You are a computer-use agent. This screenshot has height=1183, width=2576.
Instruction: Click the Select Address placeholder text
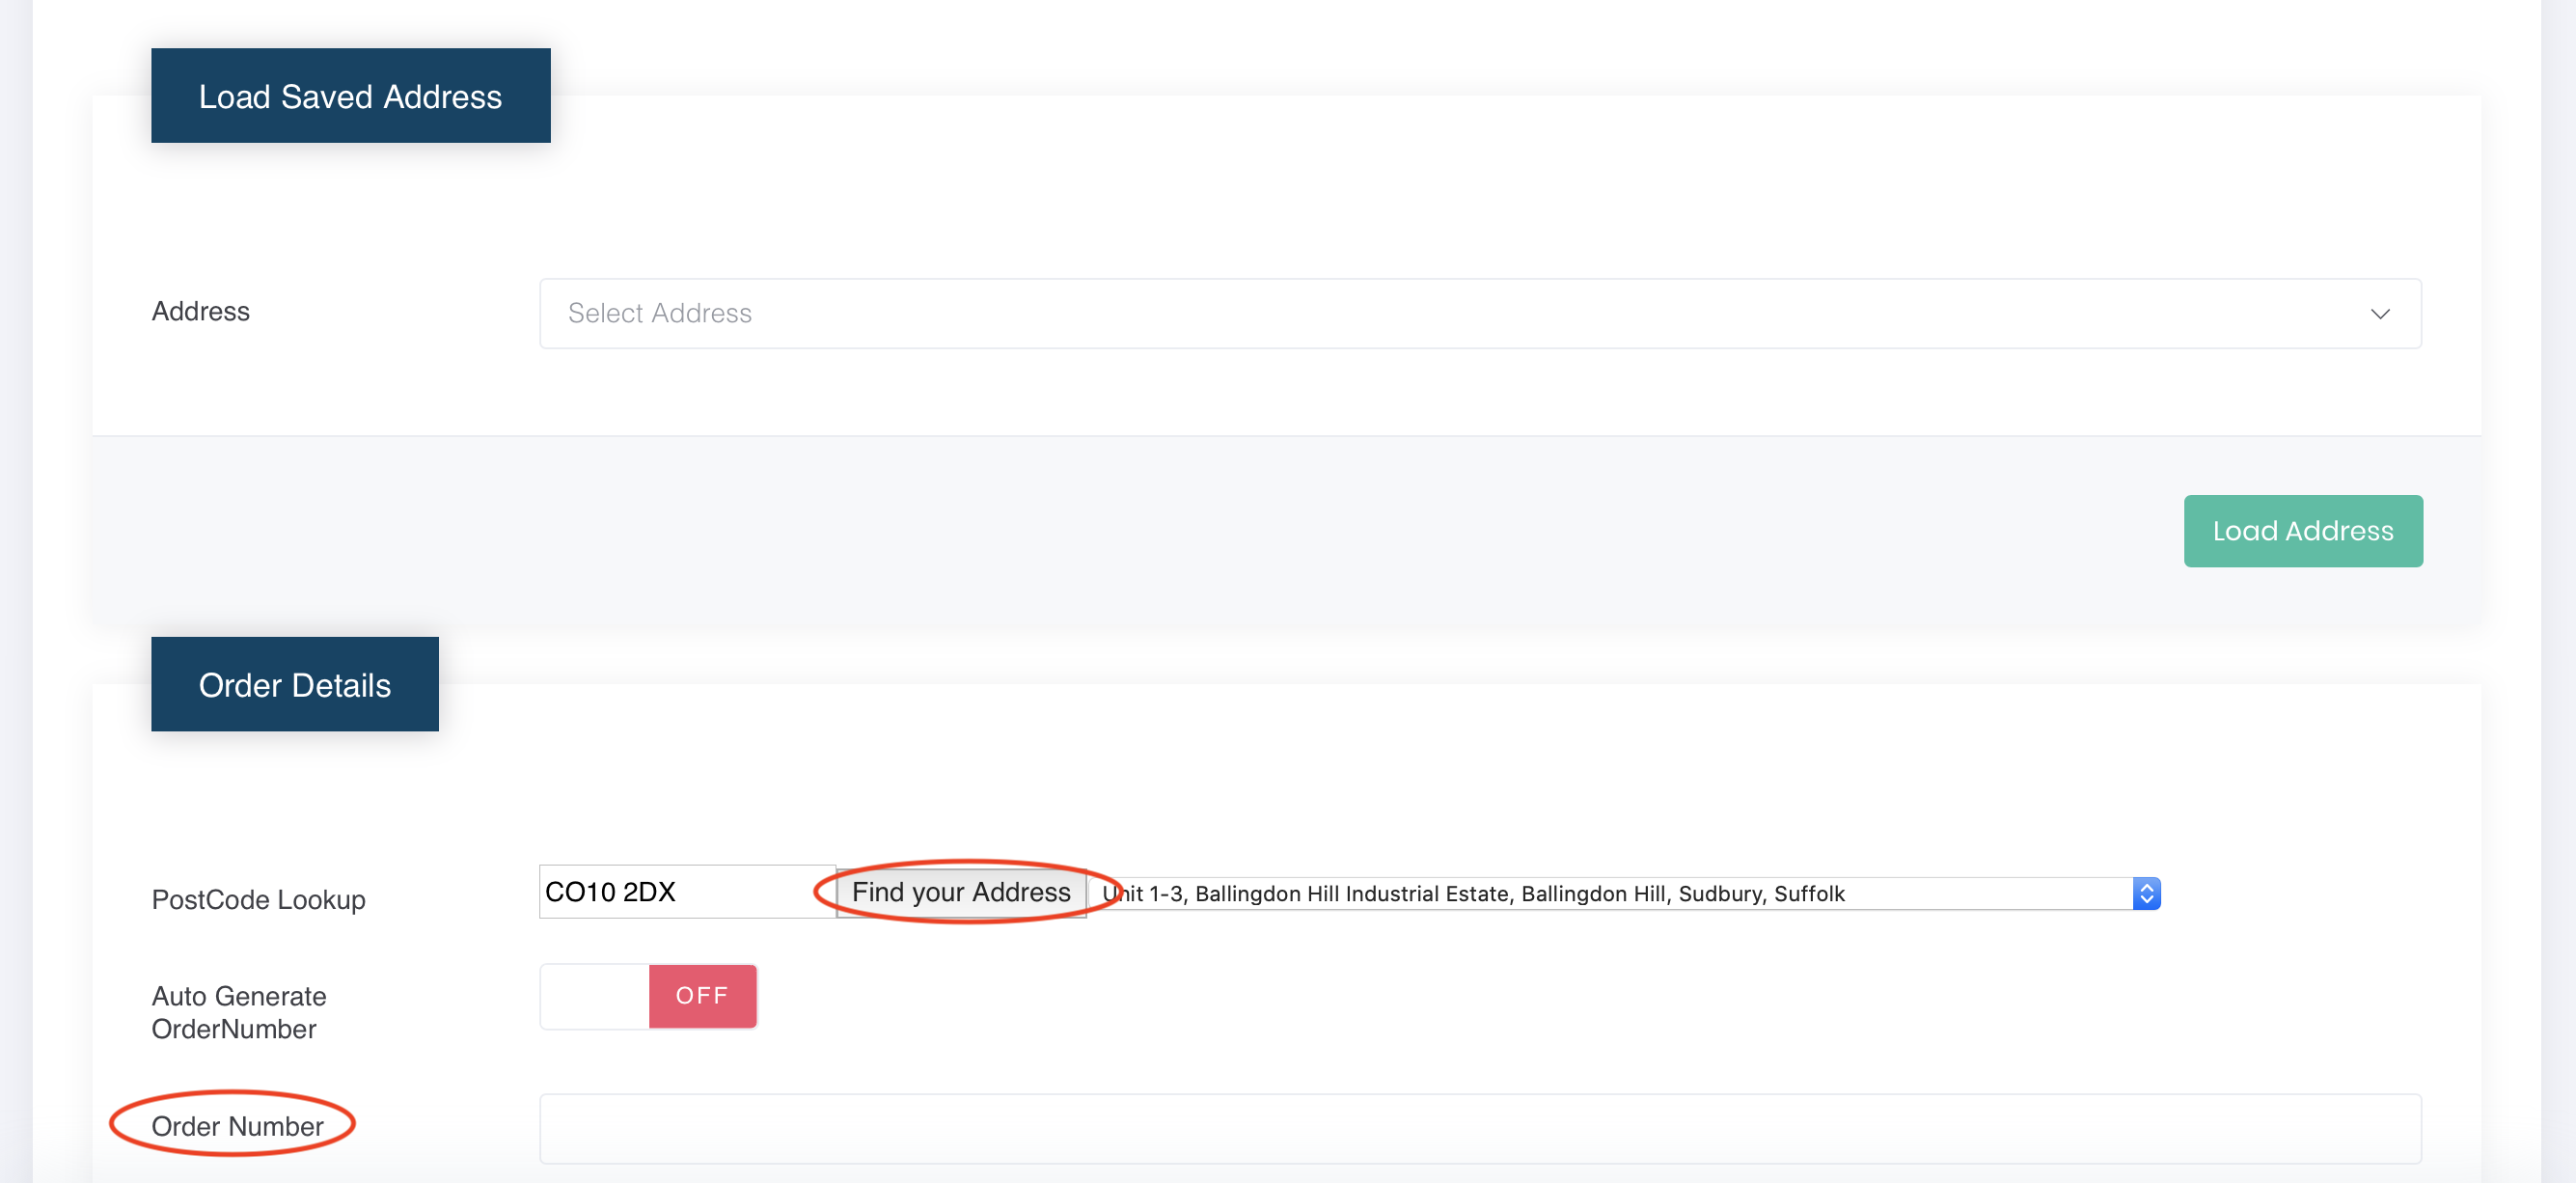(x=660, y=314)
